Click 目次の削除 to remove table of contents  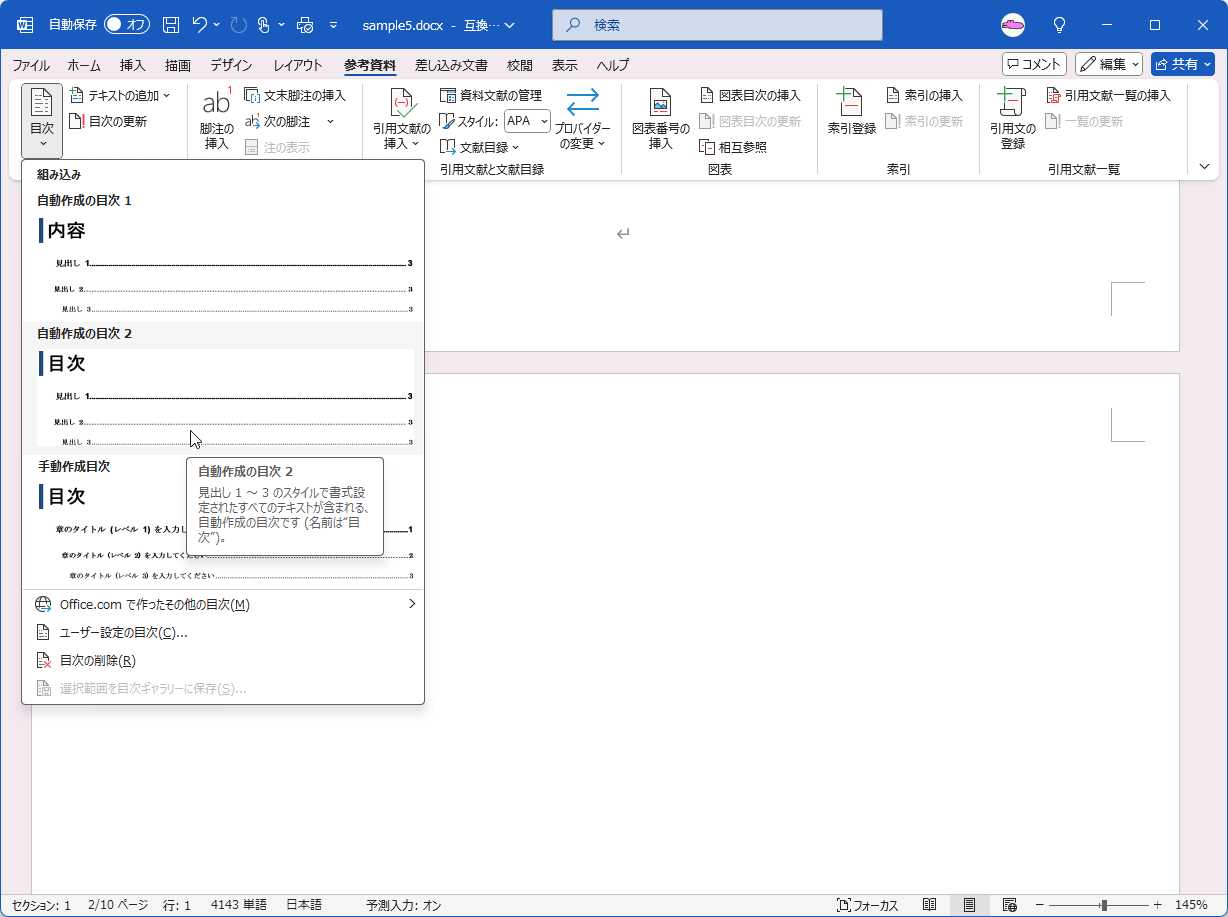(97, 659)
